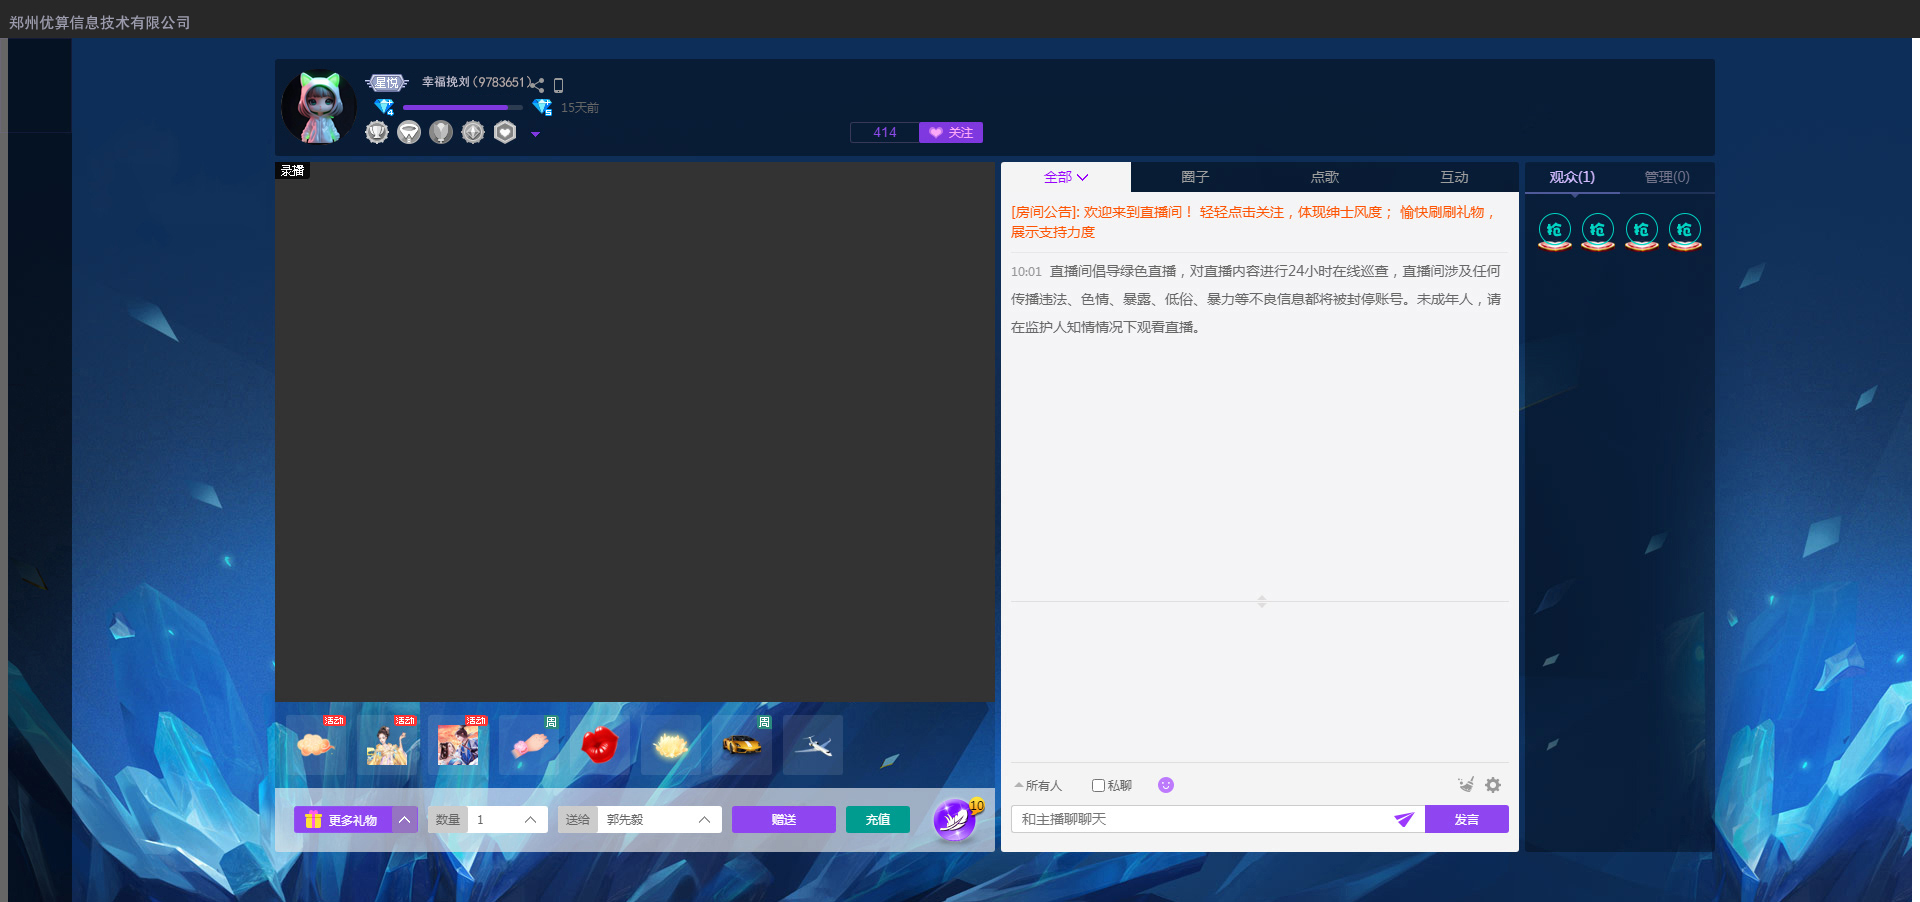Switch to the 管理(0) tab
This screenshot has height=902, width=1920.
pyautogui.click(x=1666, y=177)
